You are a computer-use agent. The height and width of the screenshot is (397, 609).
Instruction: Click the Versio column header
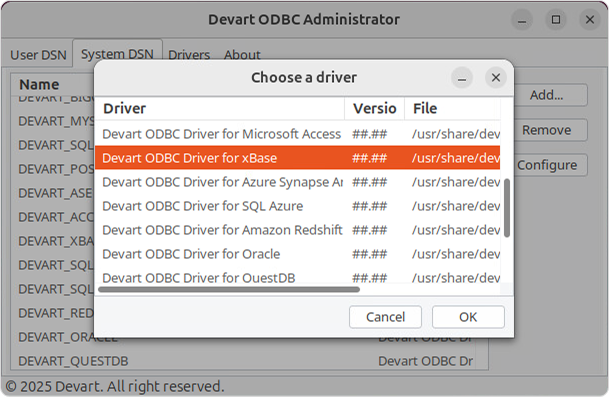coord(374,108)
